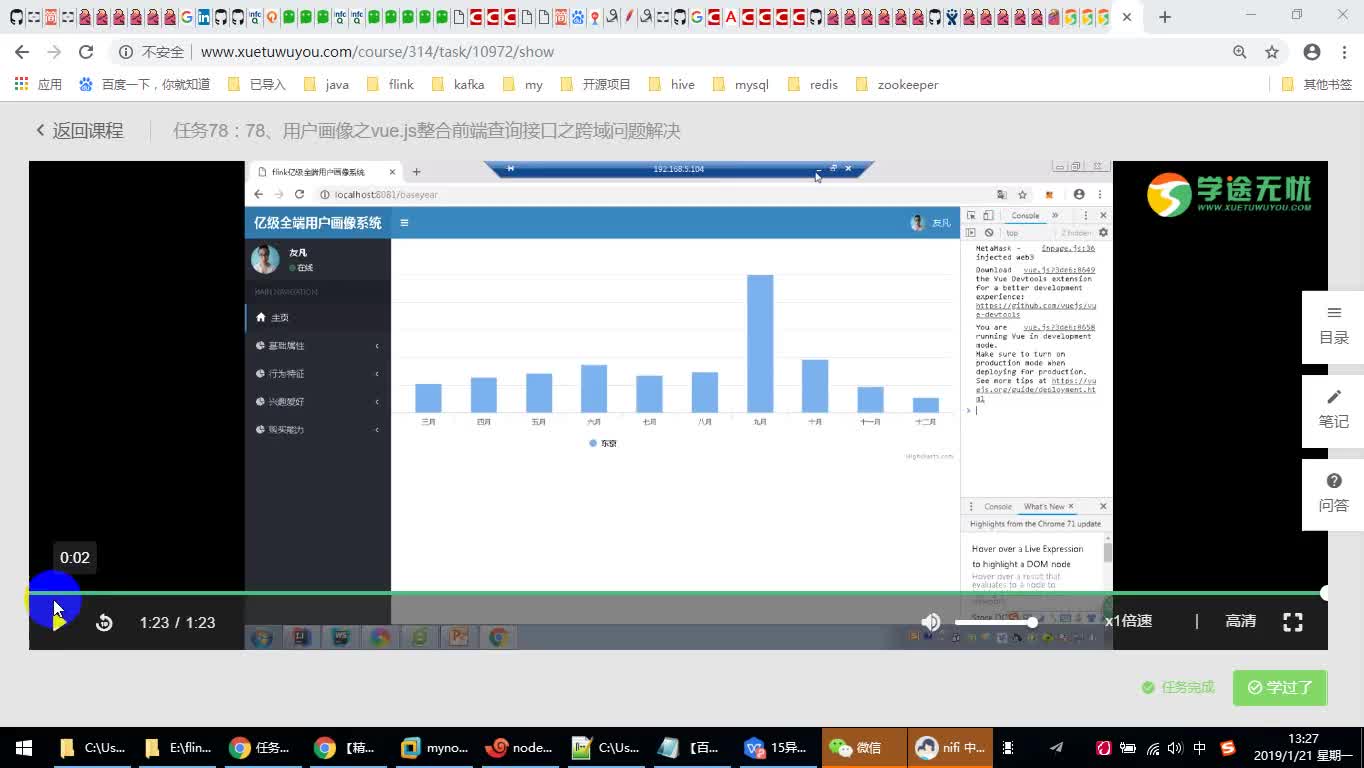Open the 15异... taskbar item
The image size is (1364, 768).
(x=777, y=748)
